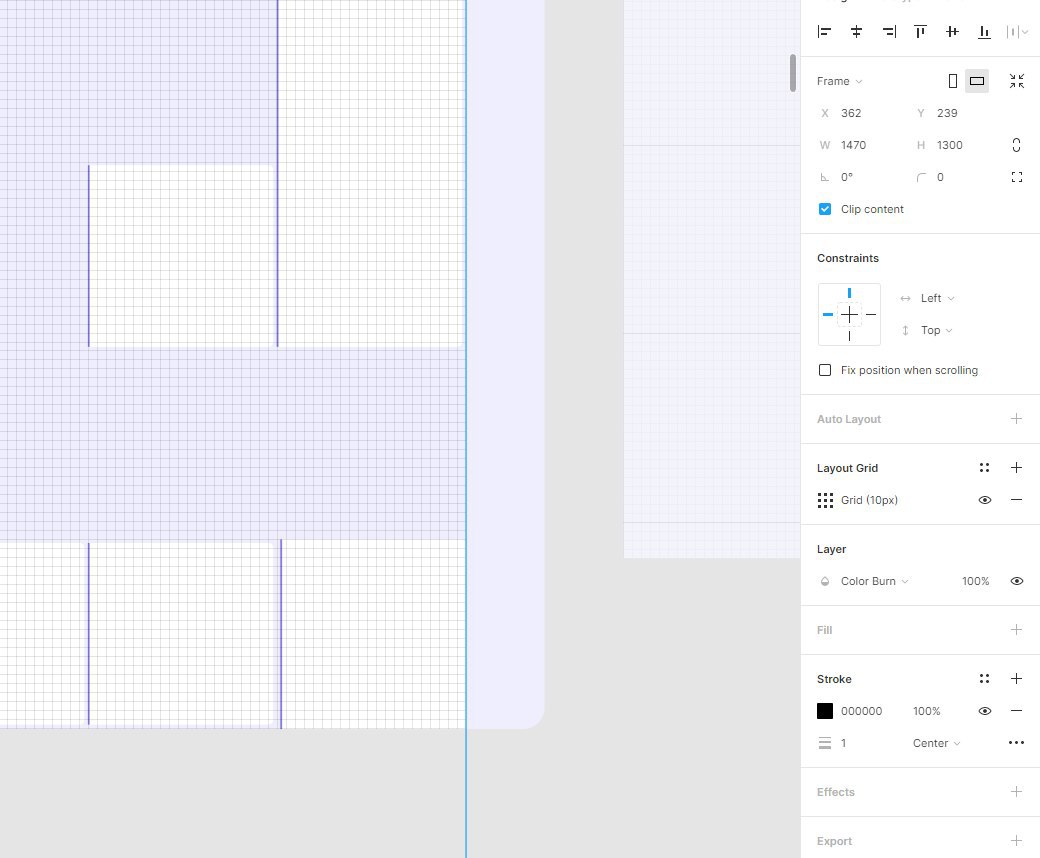Align selection to the right
This screenshot has height=858, width=1040.
[x=889, y=31]
